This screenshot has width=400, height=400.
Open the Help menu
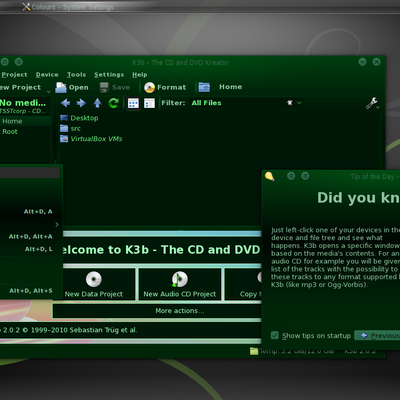point(140,75)
